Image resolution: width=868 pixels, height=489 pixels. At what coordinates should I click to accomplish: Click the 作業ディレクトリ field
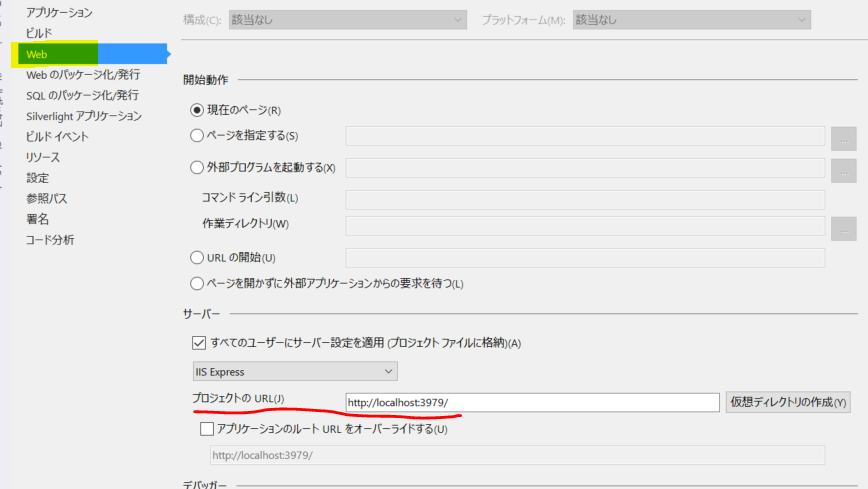coord(585,226)
